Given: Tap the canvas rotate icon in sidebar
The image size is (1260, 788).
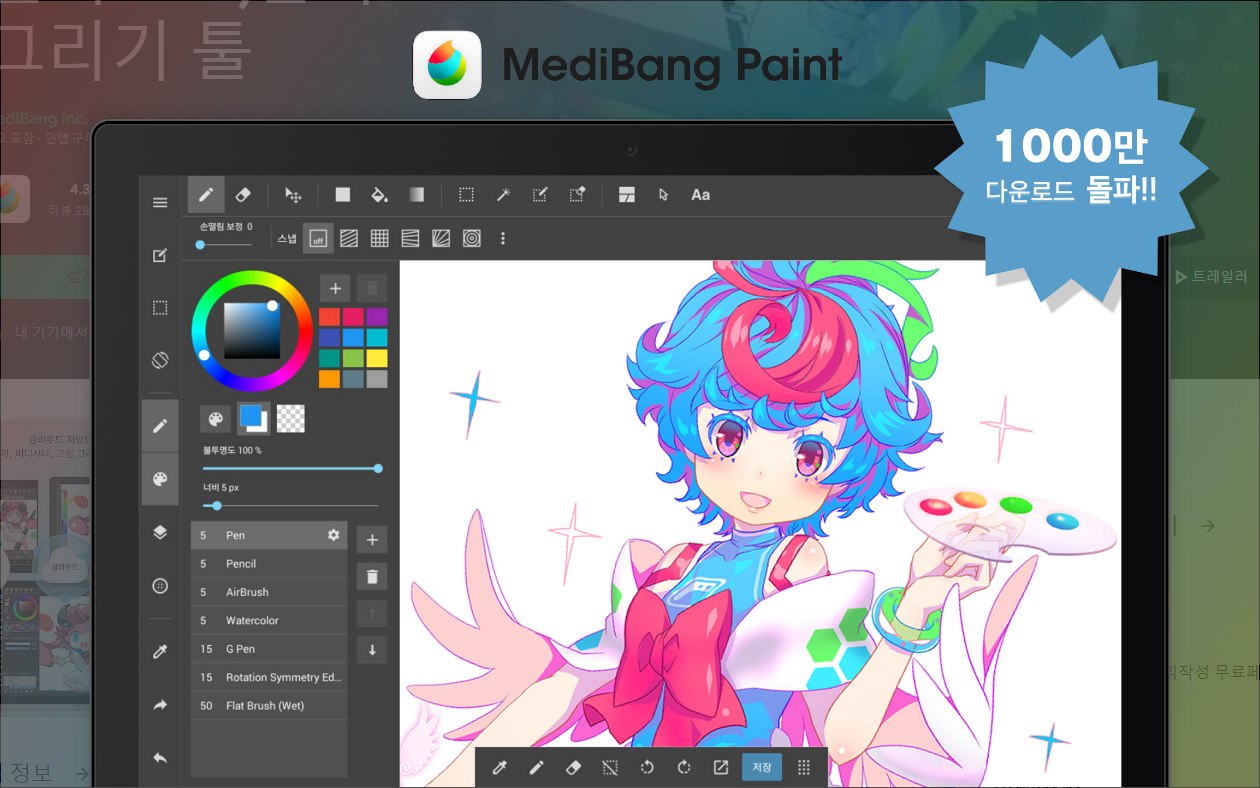Looking at the screenshot, I should point(160,359).
